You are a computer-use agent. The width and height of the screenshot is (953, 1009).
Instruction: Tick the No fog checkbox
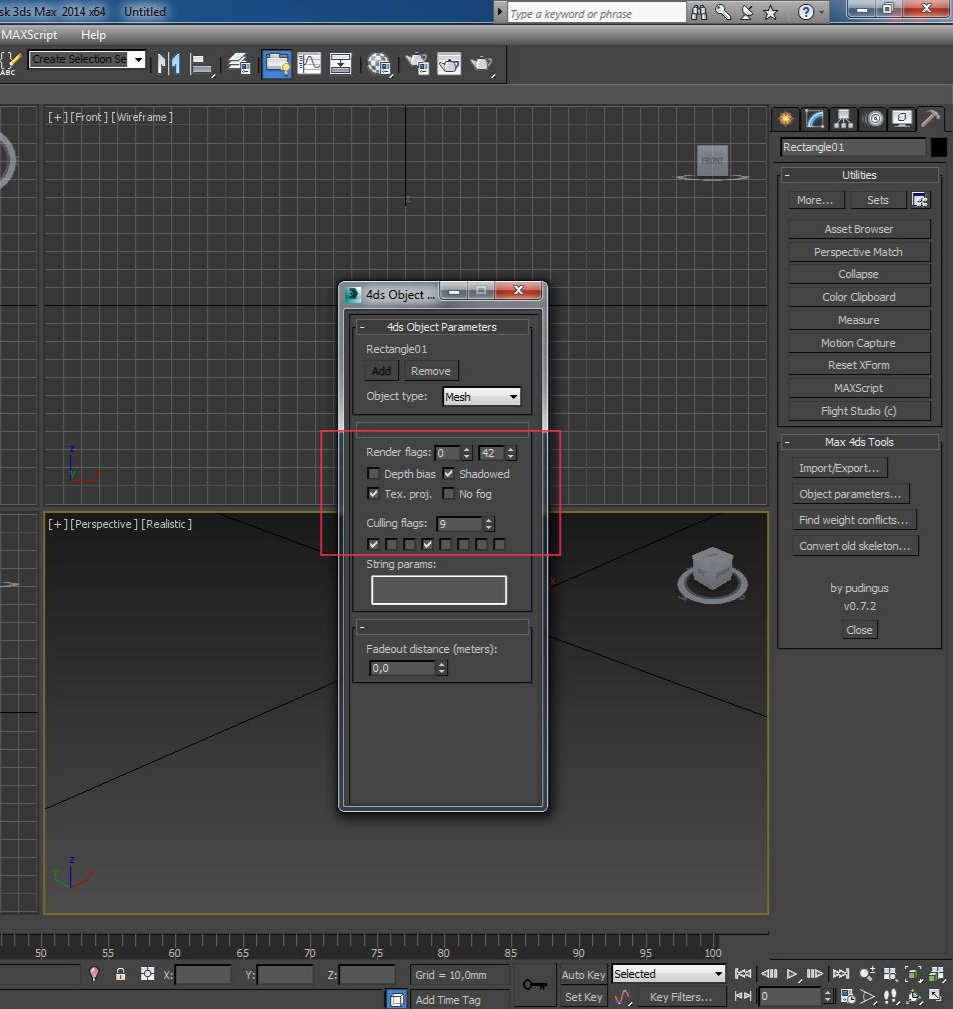tap(449, 494)
